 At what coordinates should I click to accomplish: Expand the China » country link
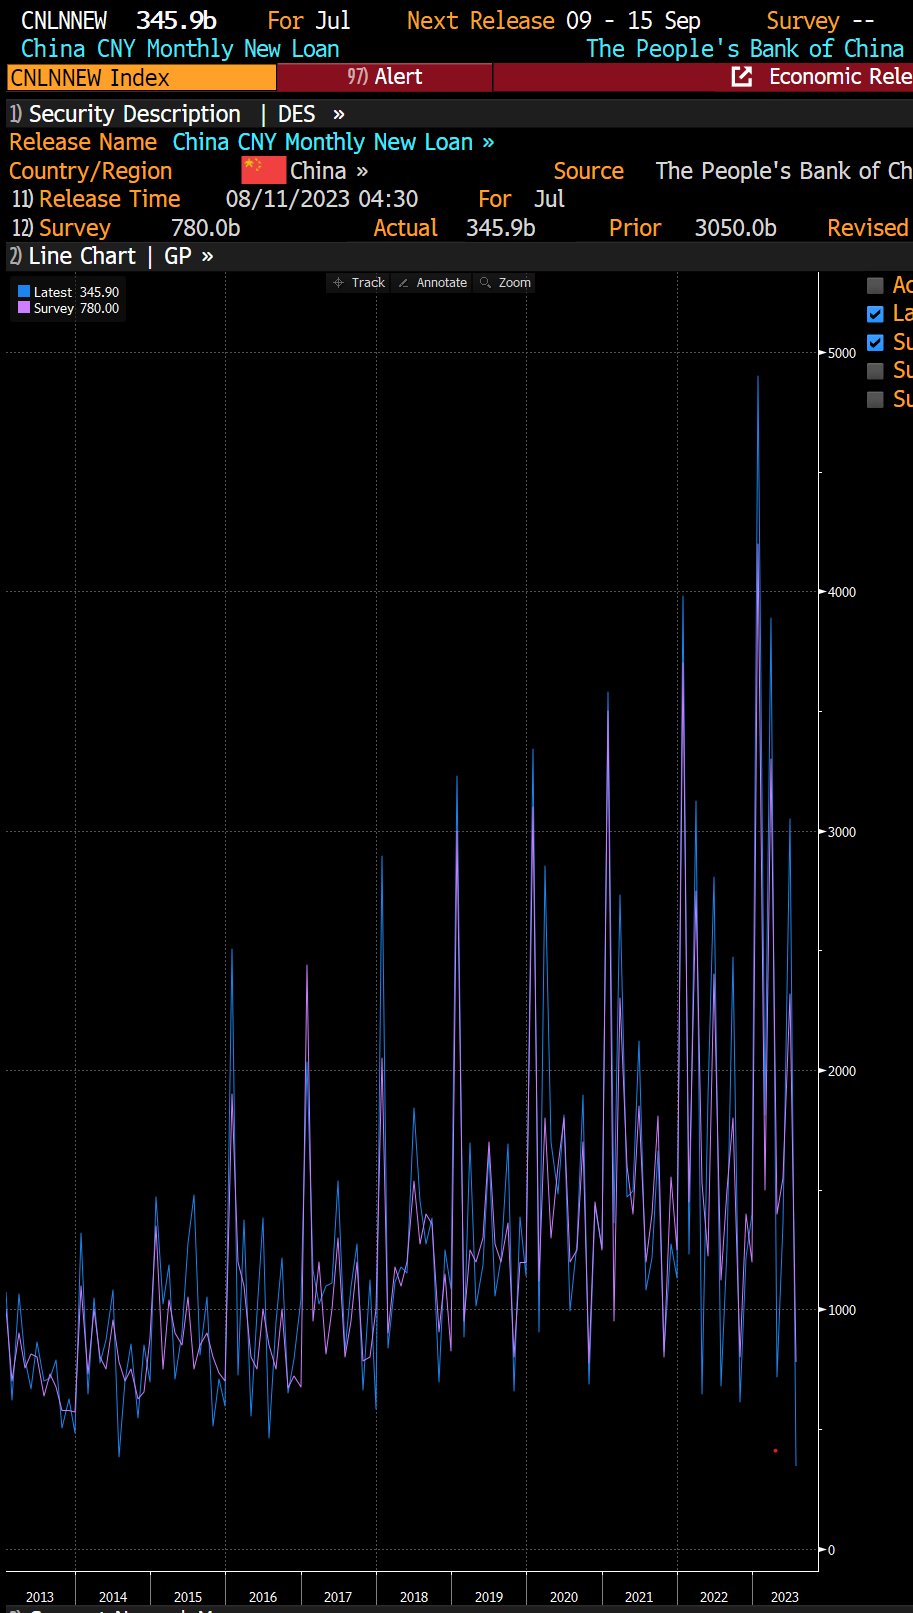pyautogui.click(x=329, y=171)
